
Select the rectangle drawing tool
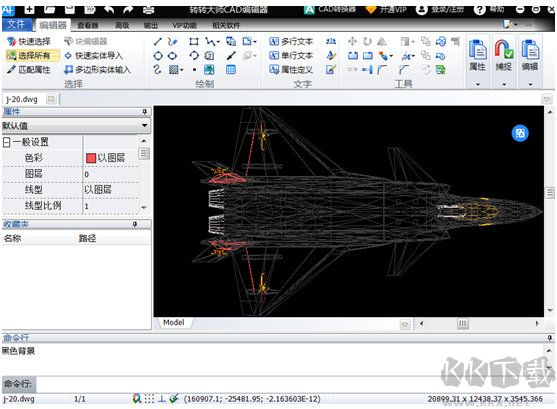pyautogui.click(x=194, y=42)
